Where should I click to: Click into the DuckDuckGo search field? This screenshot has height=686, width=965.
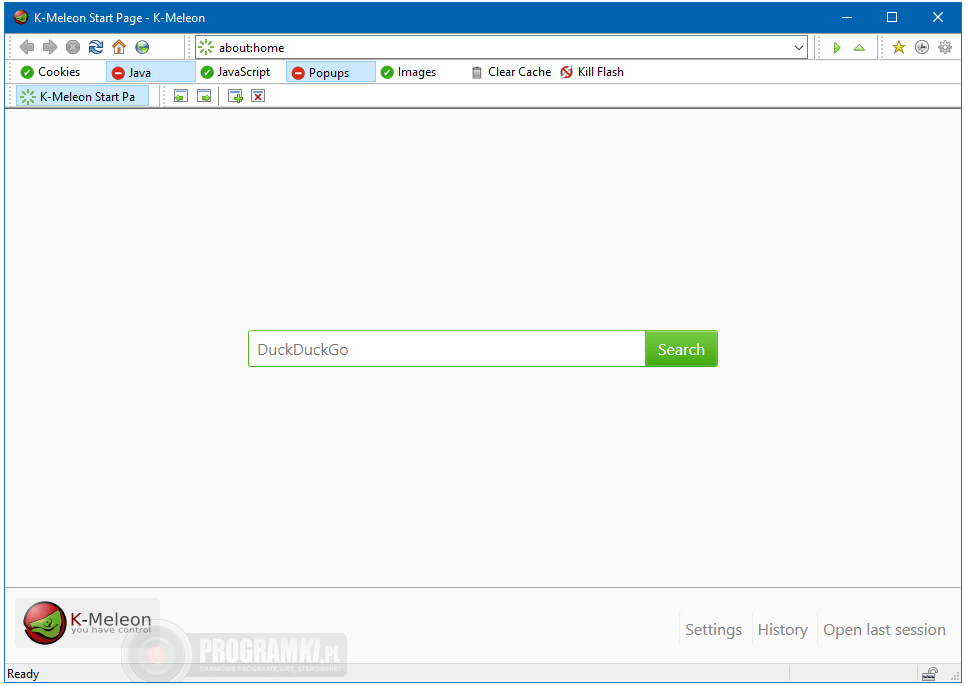[x=447, y=349]
